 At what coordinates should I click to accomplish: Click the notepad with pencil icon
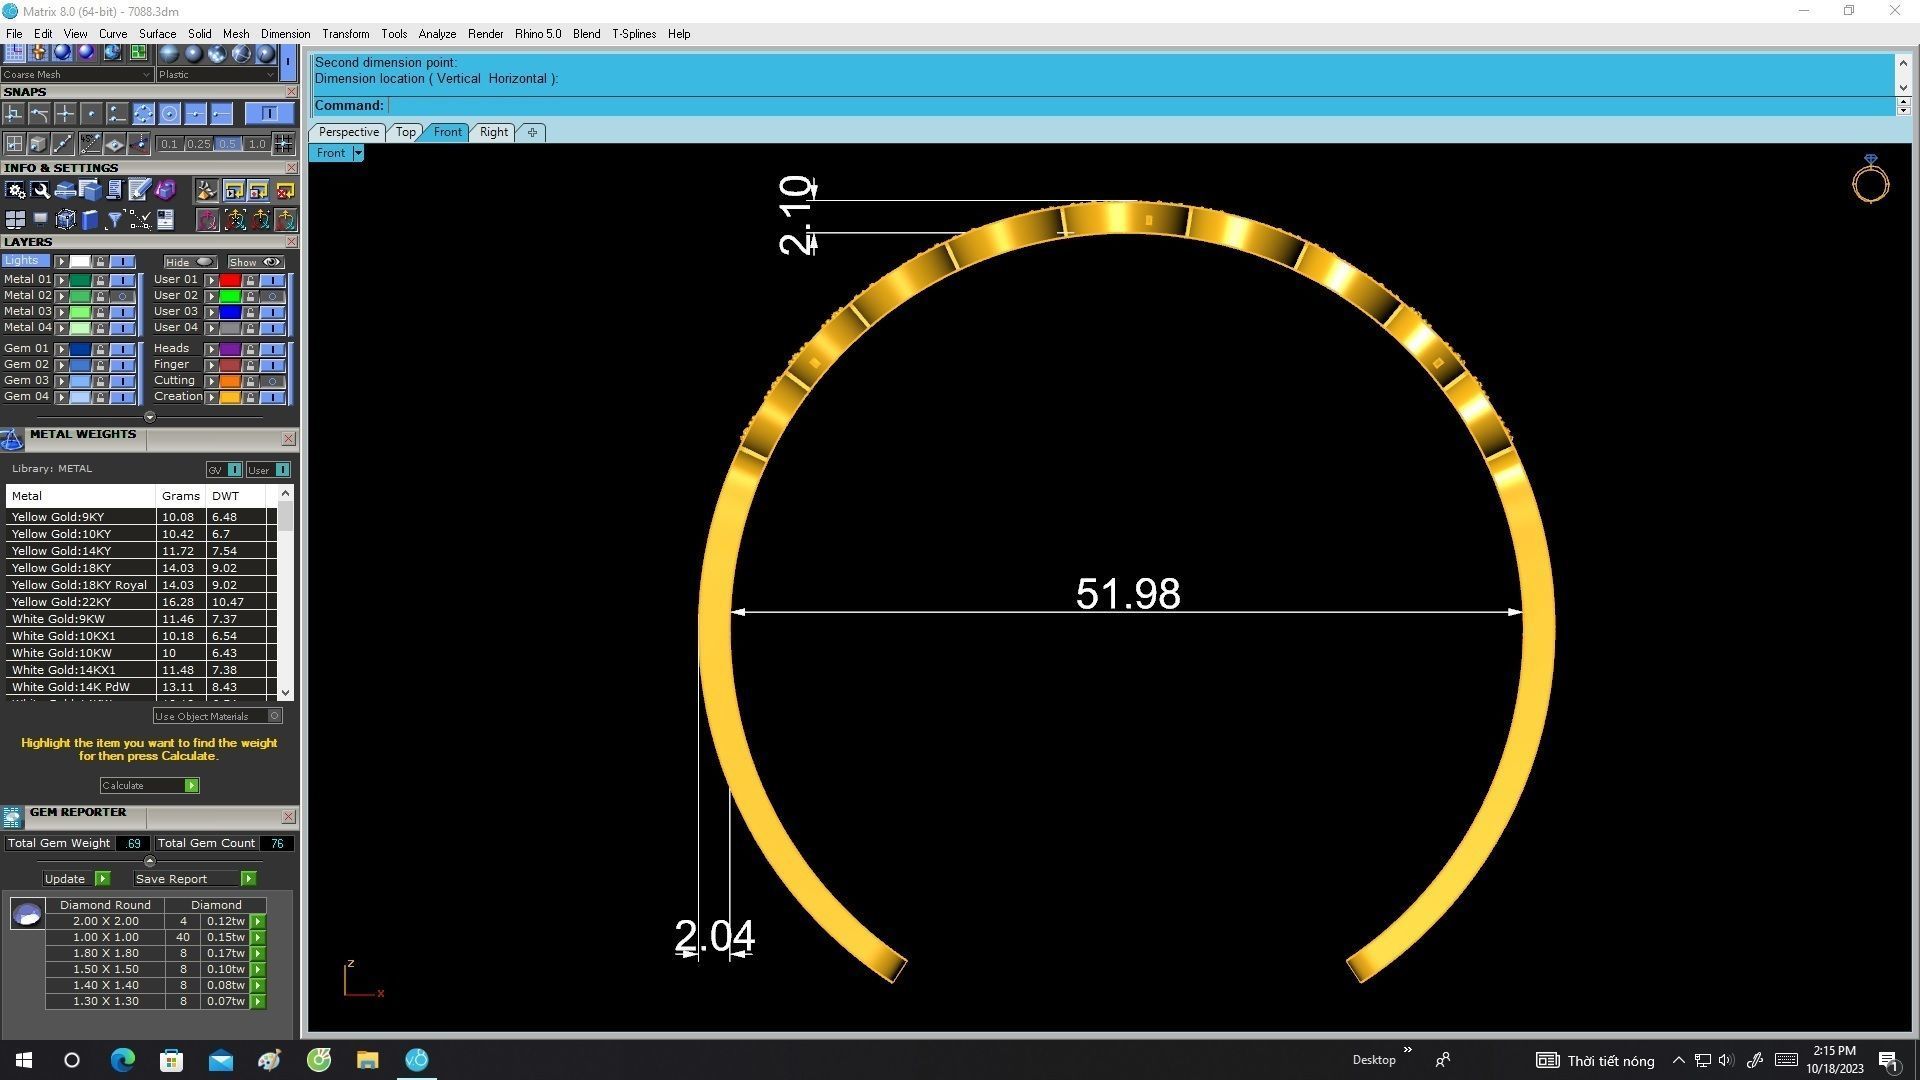pyautogui.click(x=139, y=190)
